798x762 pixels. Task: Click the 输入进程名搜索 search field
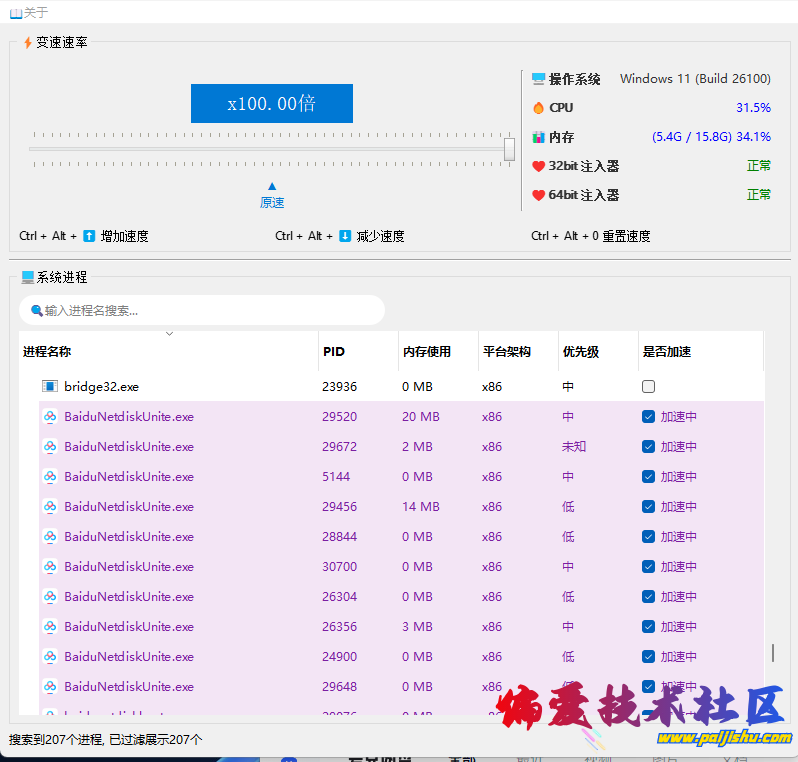point(205,310)
